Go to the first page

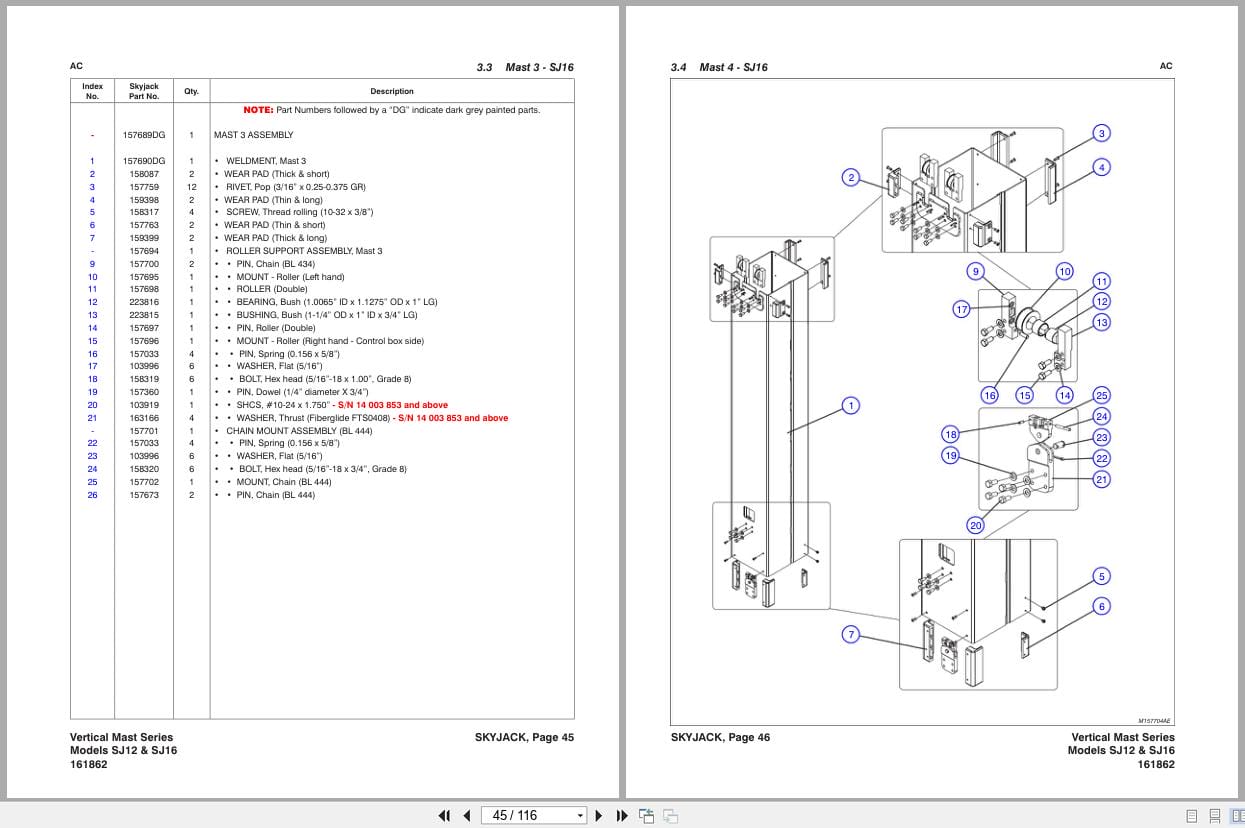coord(445,815)
